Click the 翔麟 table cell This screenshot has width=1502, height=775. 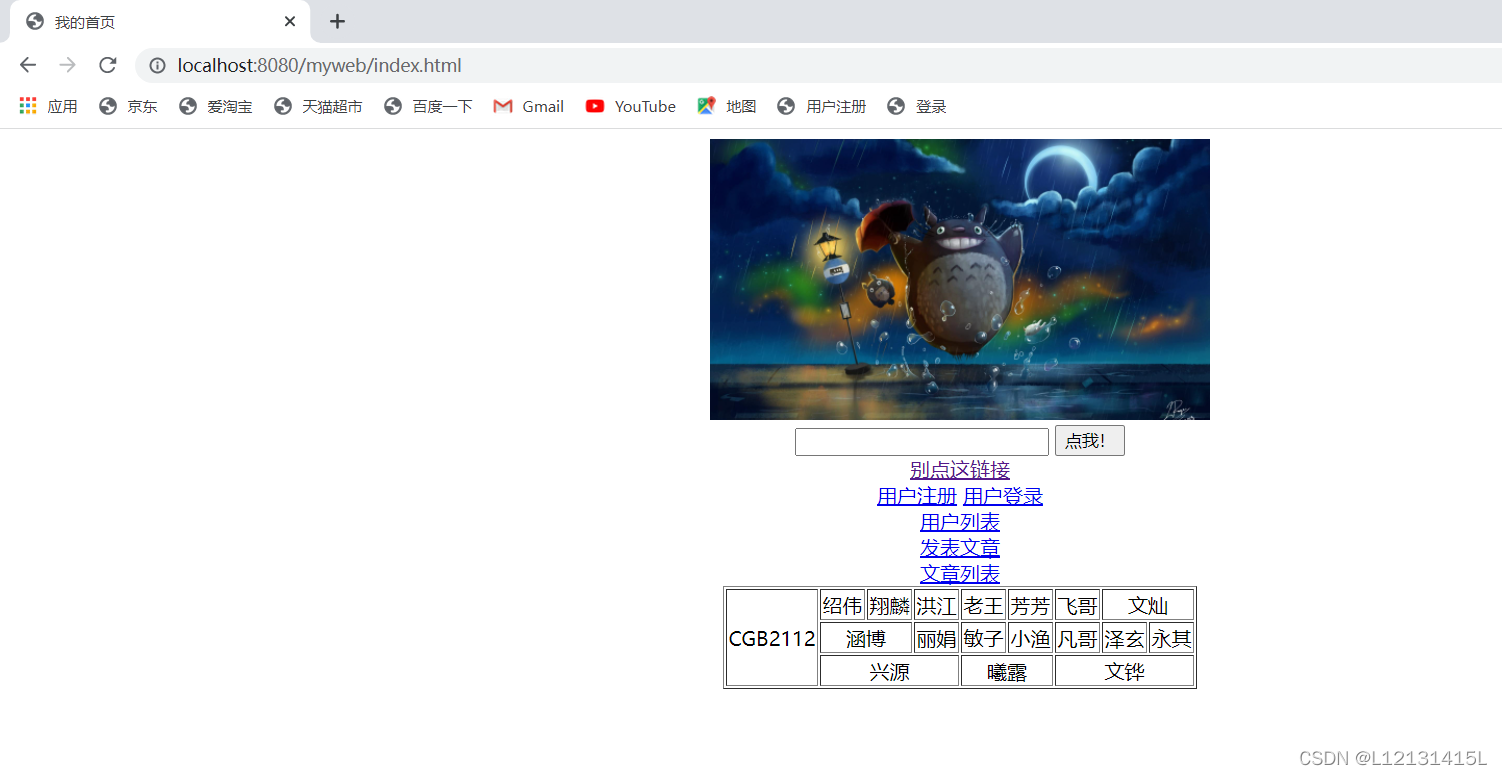[x=889, y=605]
